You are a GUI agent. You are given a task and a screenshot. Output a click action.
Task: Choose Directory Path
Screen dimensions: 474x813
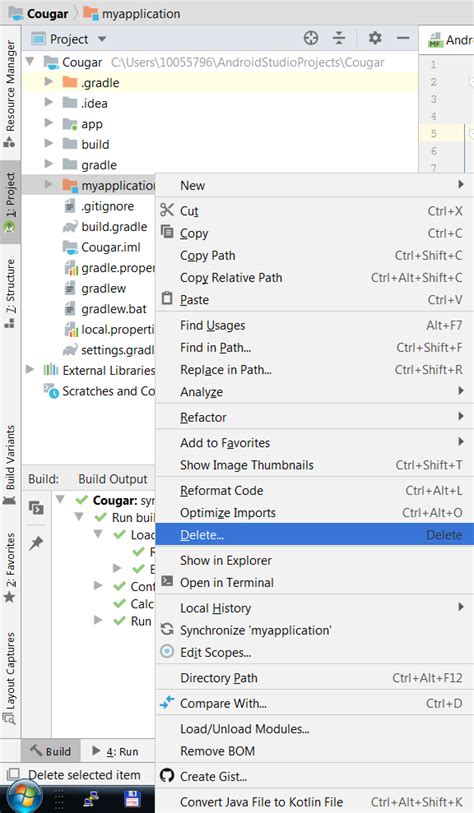315,678
